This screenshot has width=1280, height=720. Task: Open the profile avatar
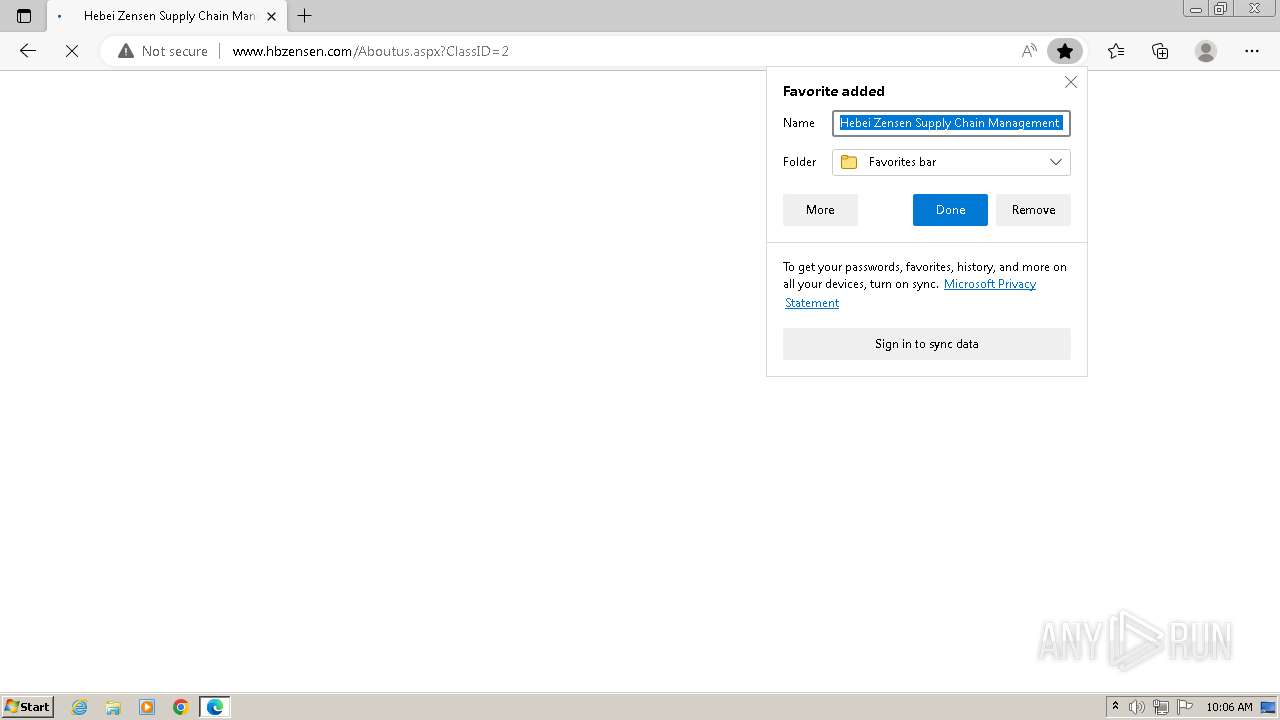click(x=1206, y=51)
